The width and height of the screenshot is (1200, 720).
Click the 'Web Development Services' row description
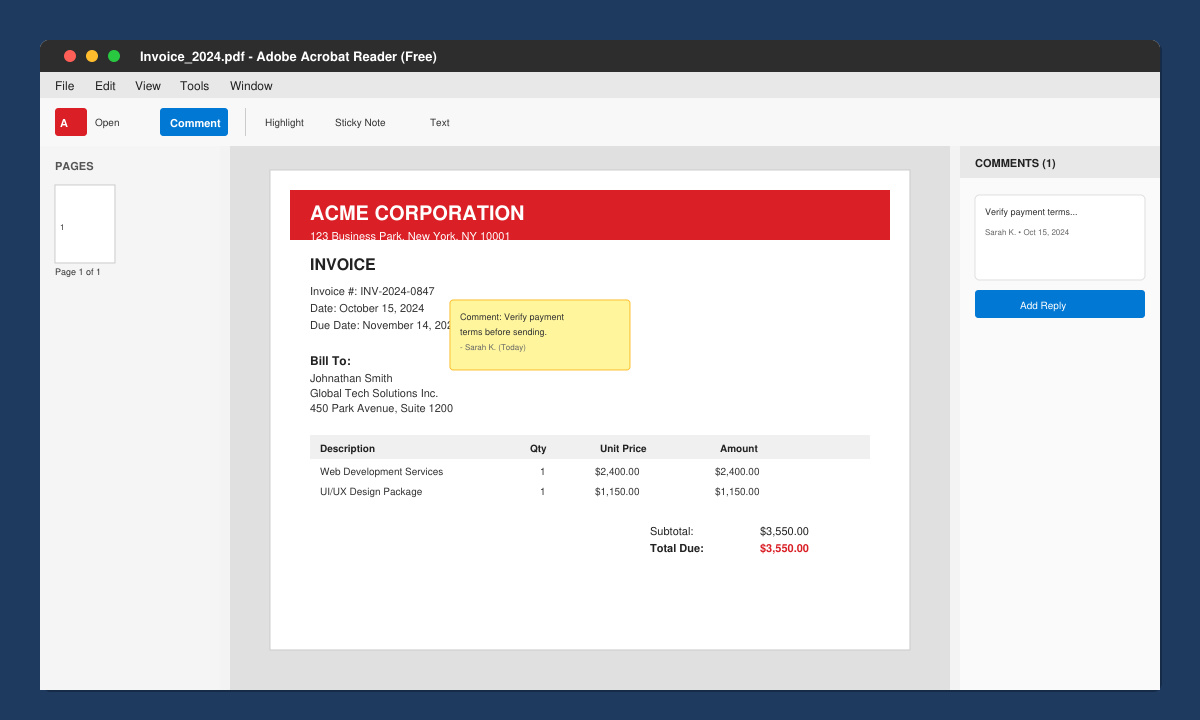click(381, 471)
